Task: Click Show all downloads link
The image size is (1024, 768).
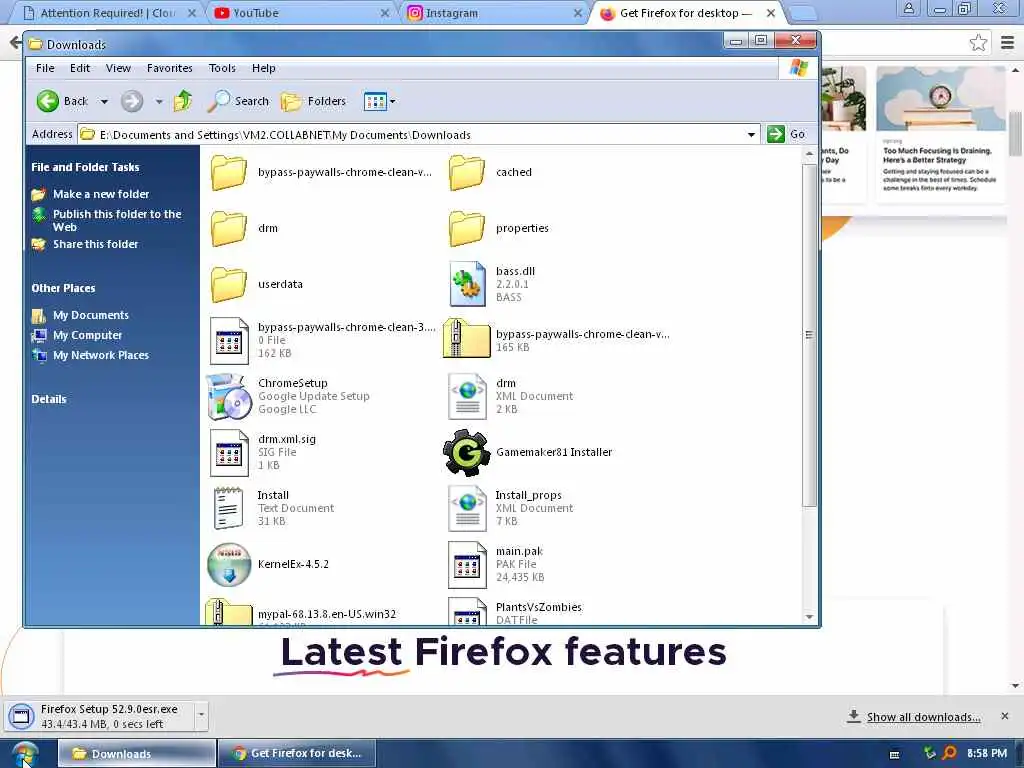Action: pyautogui.click(x=923, y=717)
